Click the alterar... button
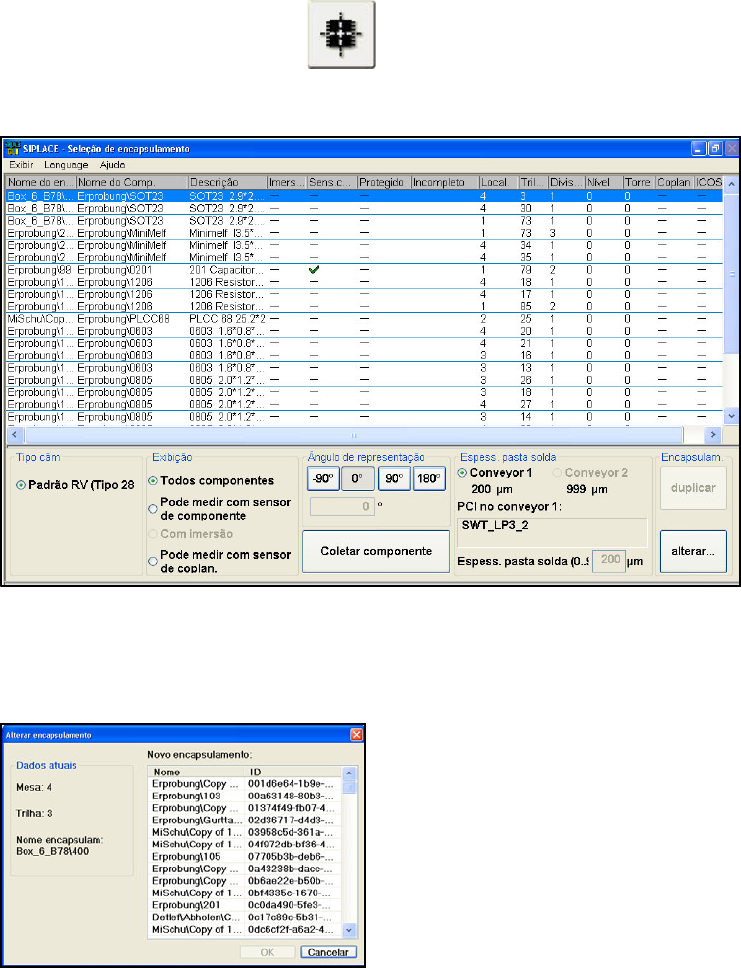The image size is (741, 968). pos(693,552)
